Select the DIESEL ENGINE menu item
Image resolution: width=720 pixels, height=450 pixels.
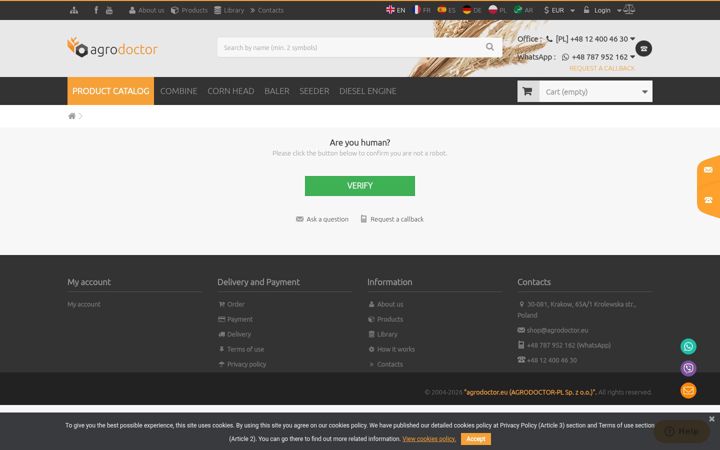[x=368, y=91]
